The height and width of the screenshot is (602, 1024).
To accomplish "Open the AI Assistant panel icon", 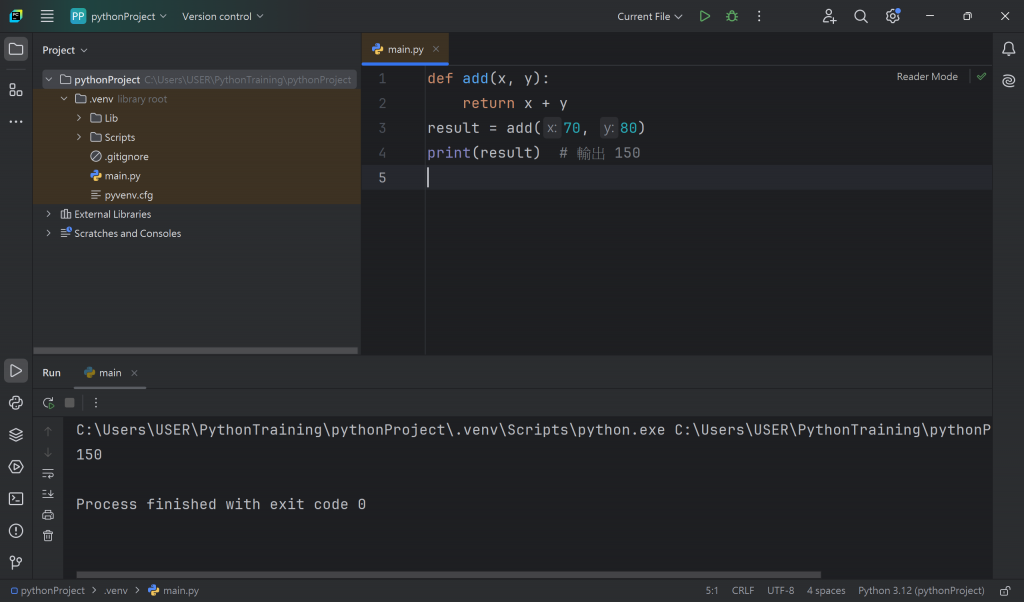I will click(x=1008, y=81).
